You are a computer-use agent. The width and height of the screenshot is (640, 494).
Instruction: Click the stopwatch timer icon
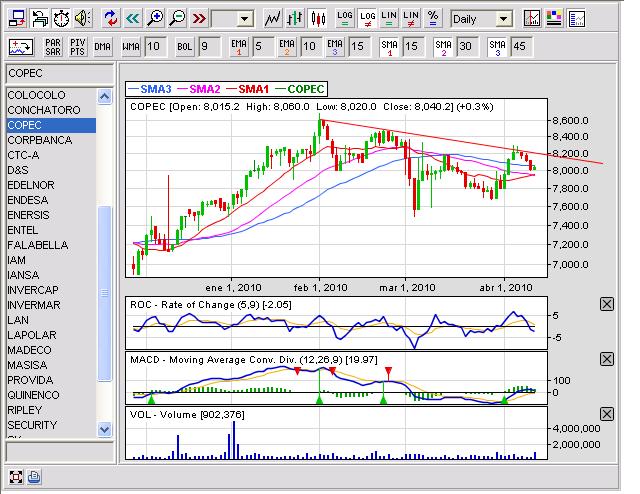(x=60, y=18)
